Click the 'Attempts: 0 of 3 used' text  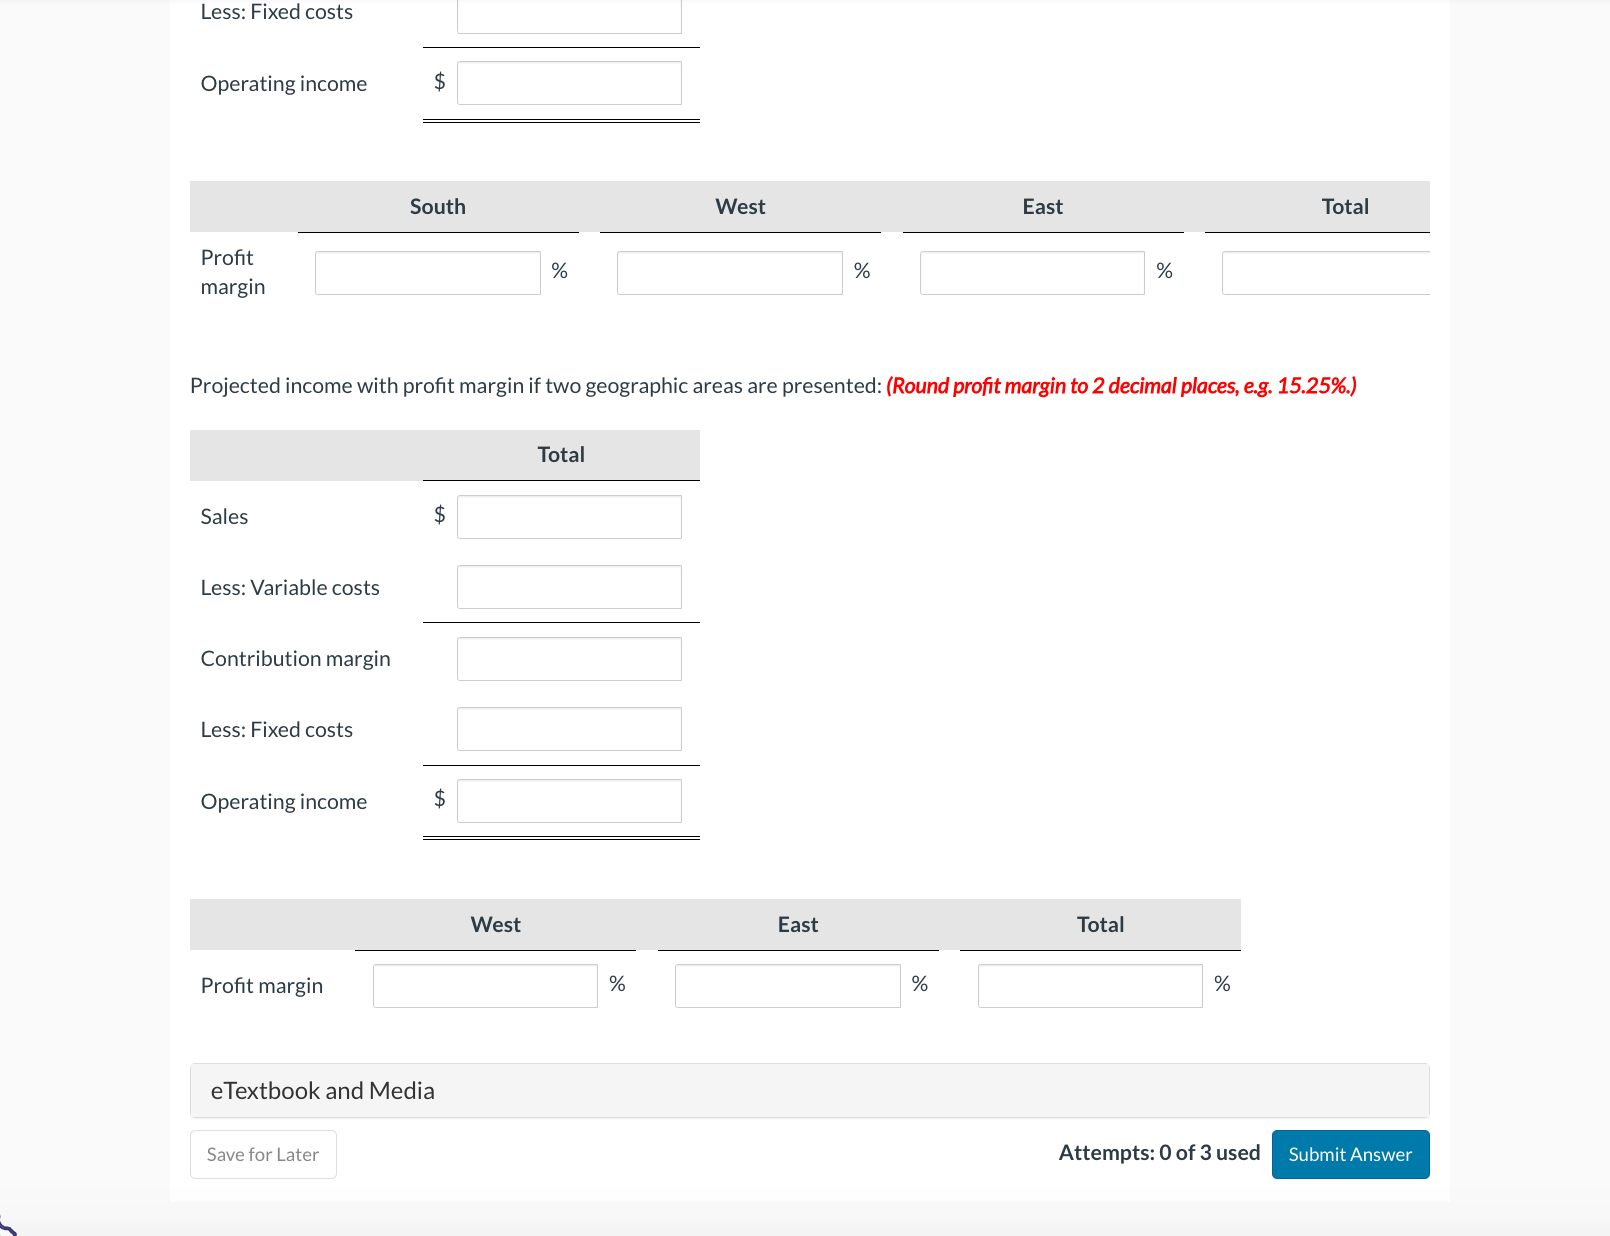coord(1159,1153)
